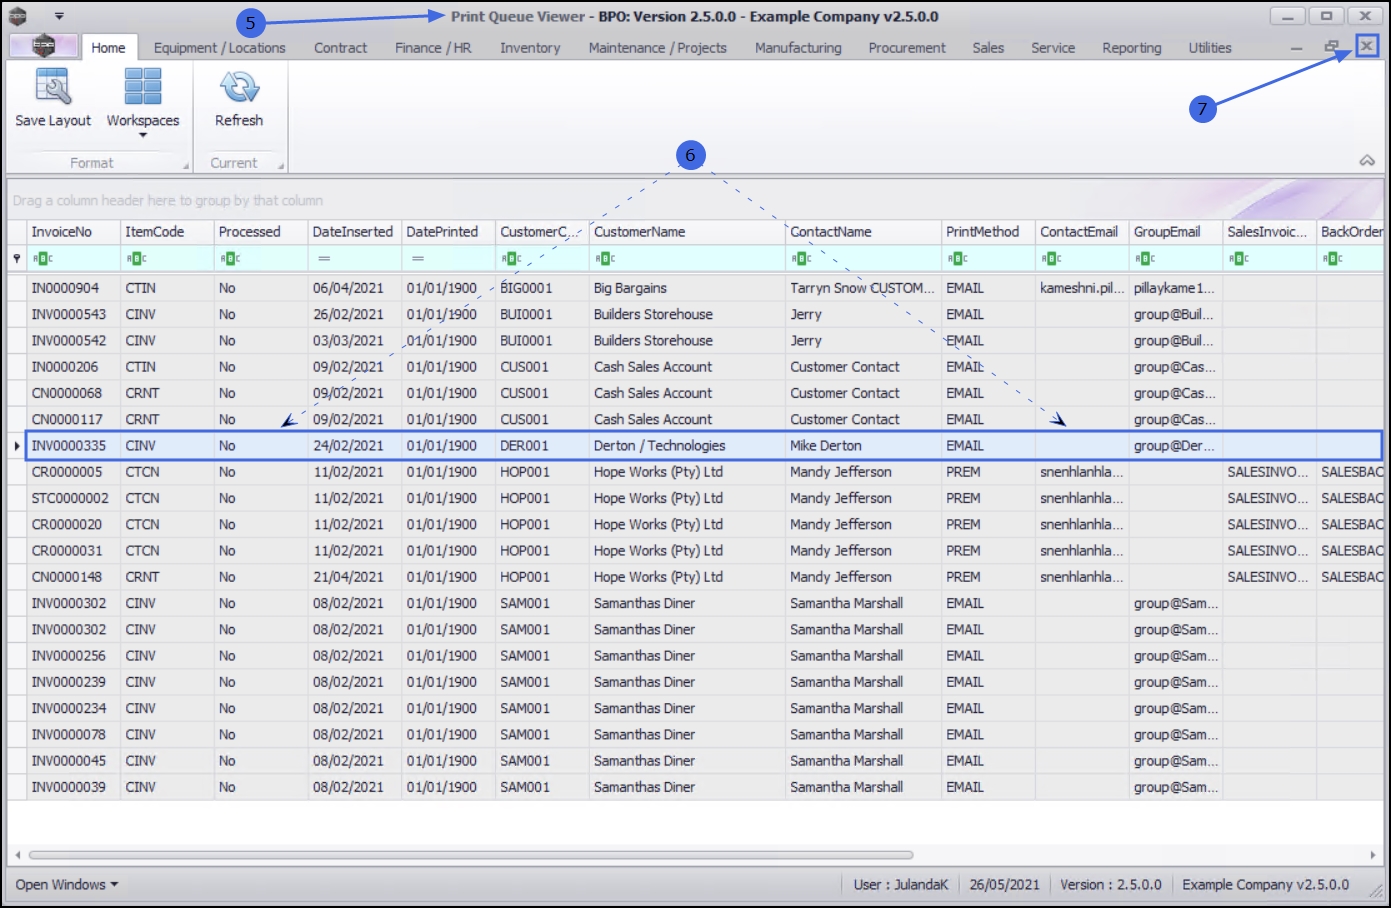1391x908 pixels.
Task: Click the CustomerName filter condition icon
Action: [x=604, y=259]
